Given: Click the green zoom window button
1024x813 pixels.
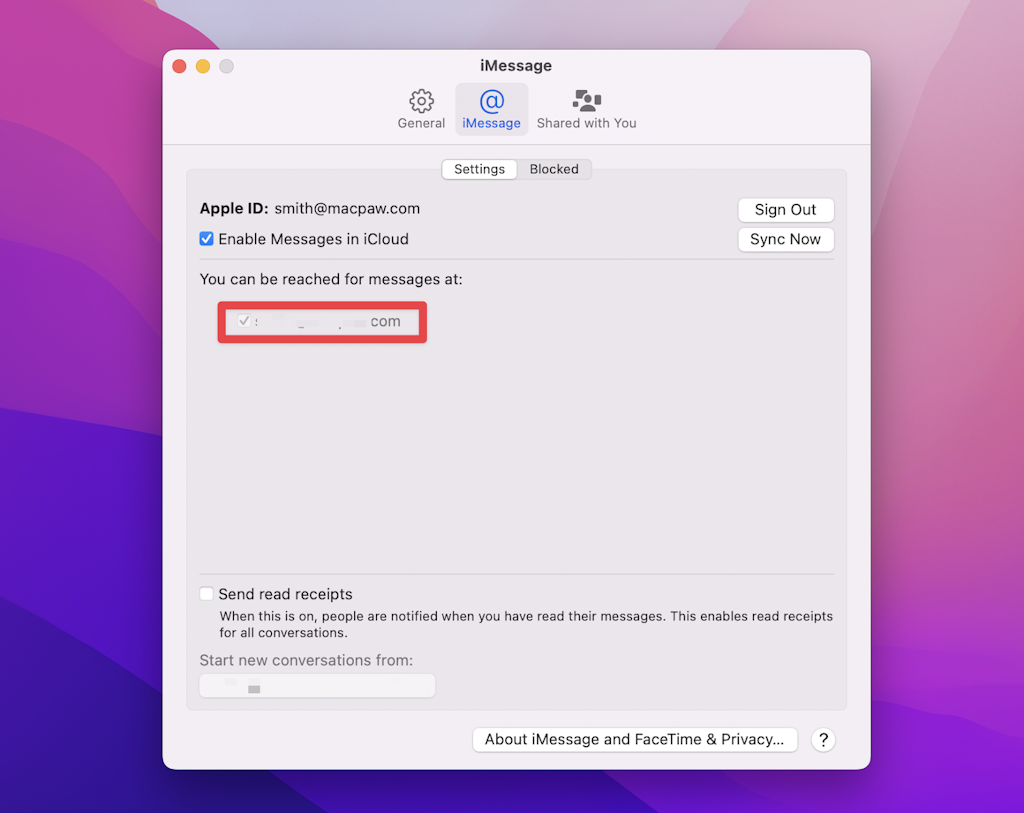Looking at the screenshot, I should (226, 65).
